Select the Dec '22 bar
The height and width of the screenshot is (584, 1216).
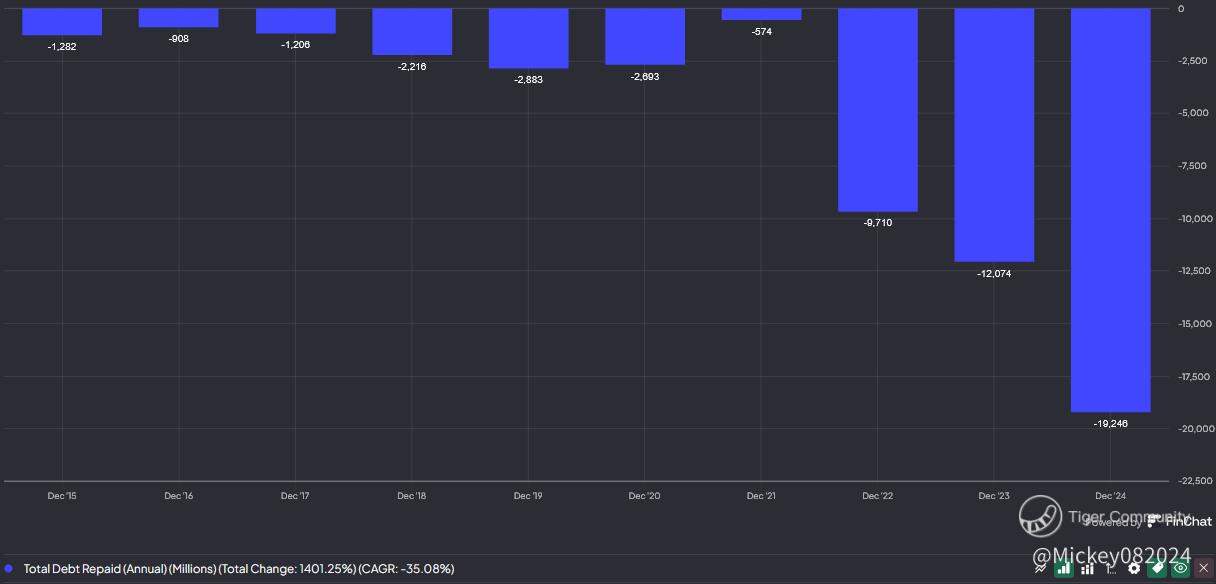pos(877,110)
